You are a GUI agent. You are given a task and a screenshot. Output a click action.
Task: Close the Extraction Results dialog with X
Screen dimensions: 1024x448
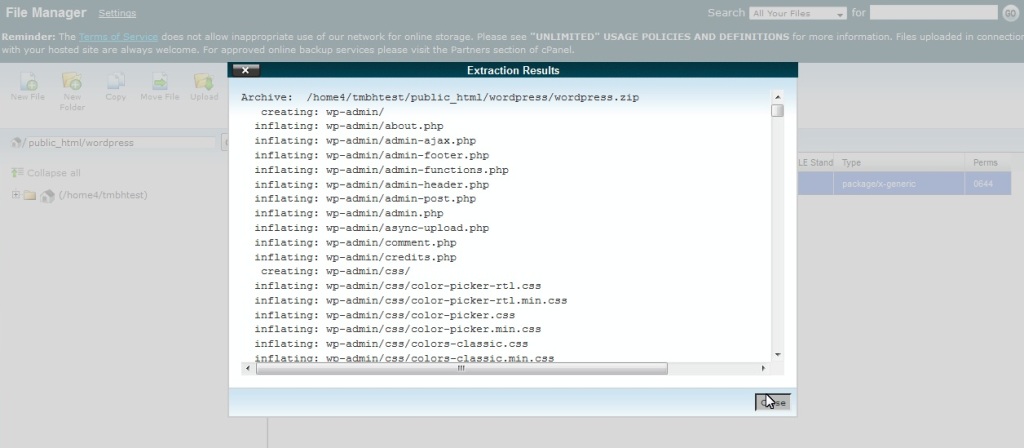click(x=246, y=71)
